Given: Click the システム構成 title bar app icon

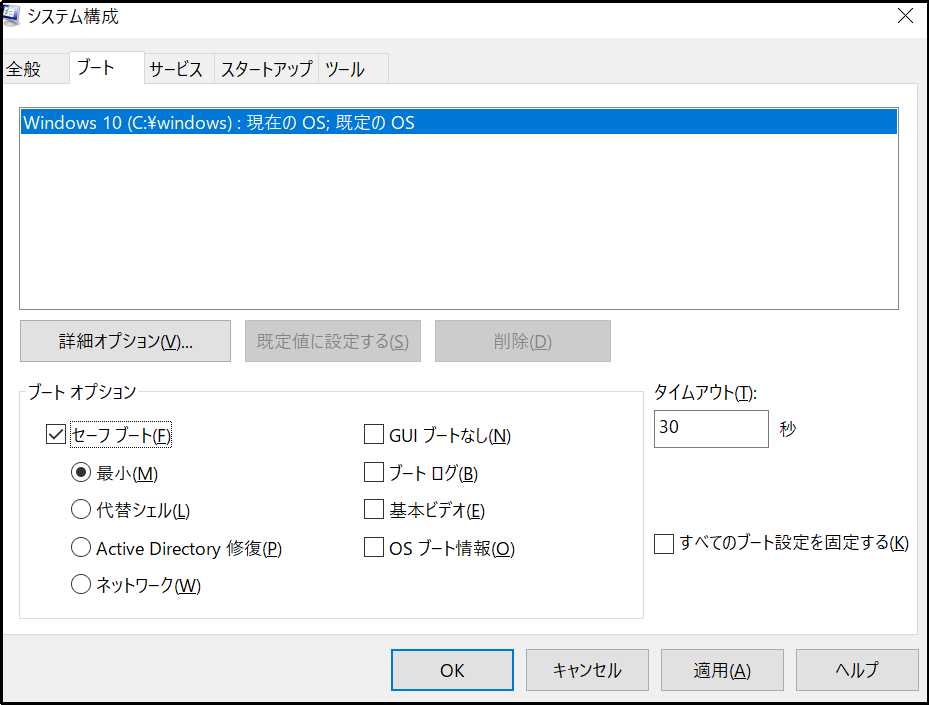Looking at the screenshot, I should [12, 16].
